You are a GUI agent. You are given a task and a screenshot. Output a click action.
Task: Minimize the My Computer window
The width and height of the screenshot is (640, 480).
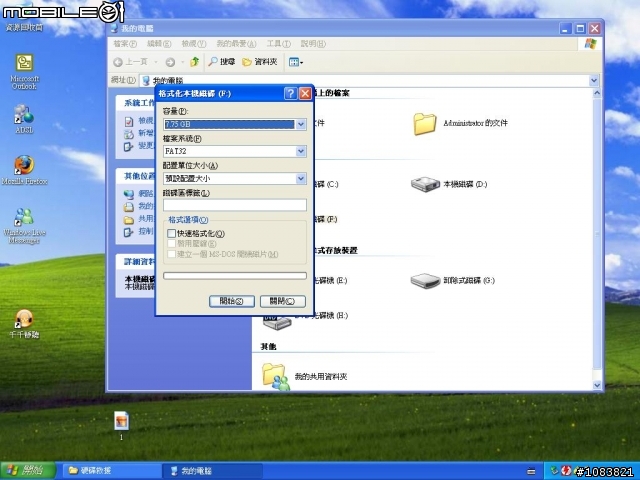(x=566, y=29)
